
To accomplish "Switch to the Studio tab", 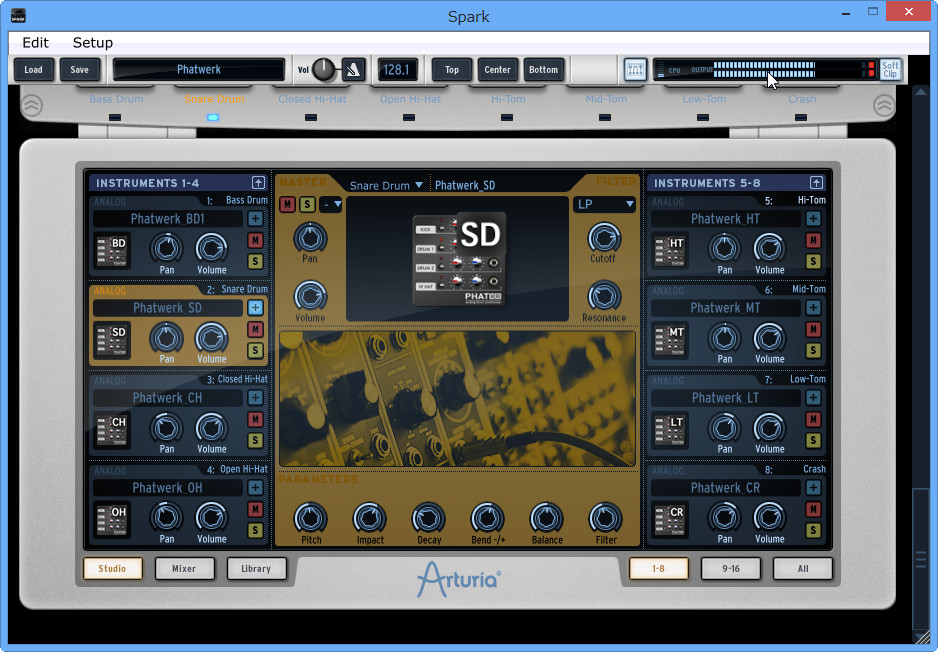I will (x=112, y=568).
